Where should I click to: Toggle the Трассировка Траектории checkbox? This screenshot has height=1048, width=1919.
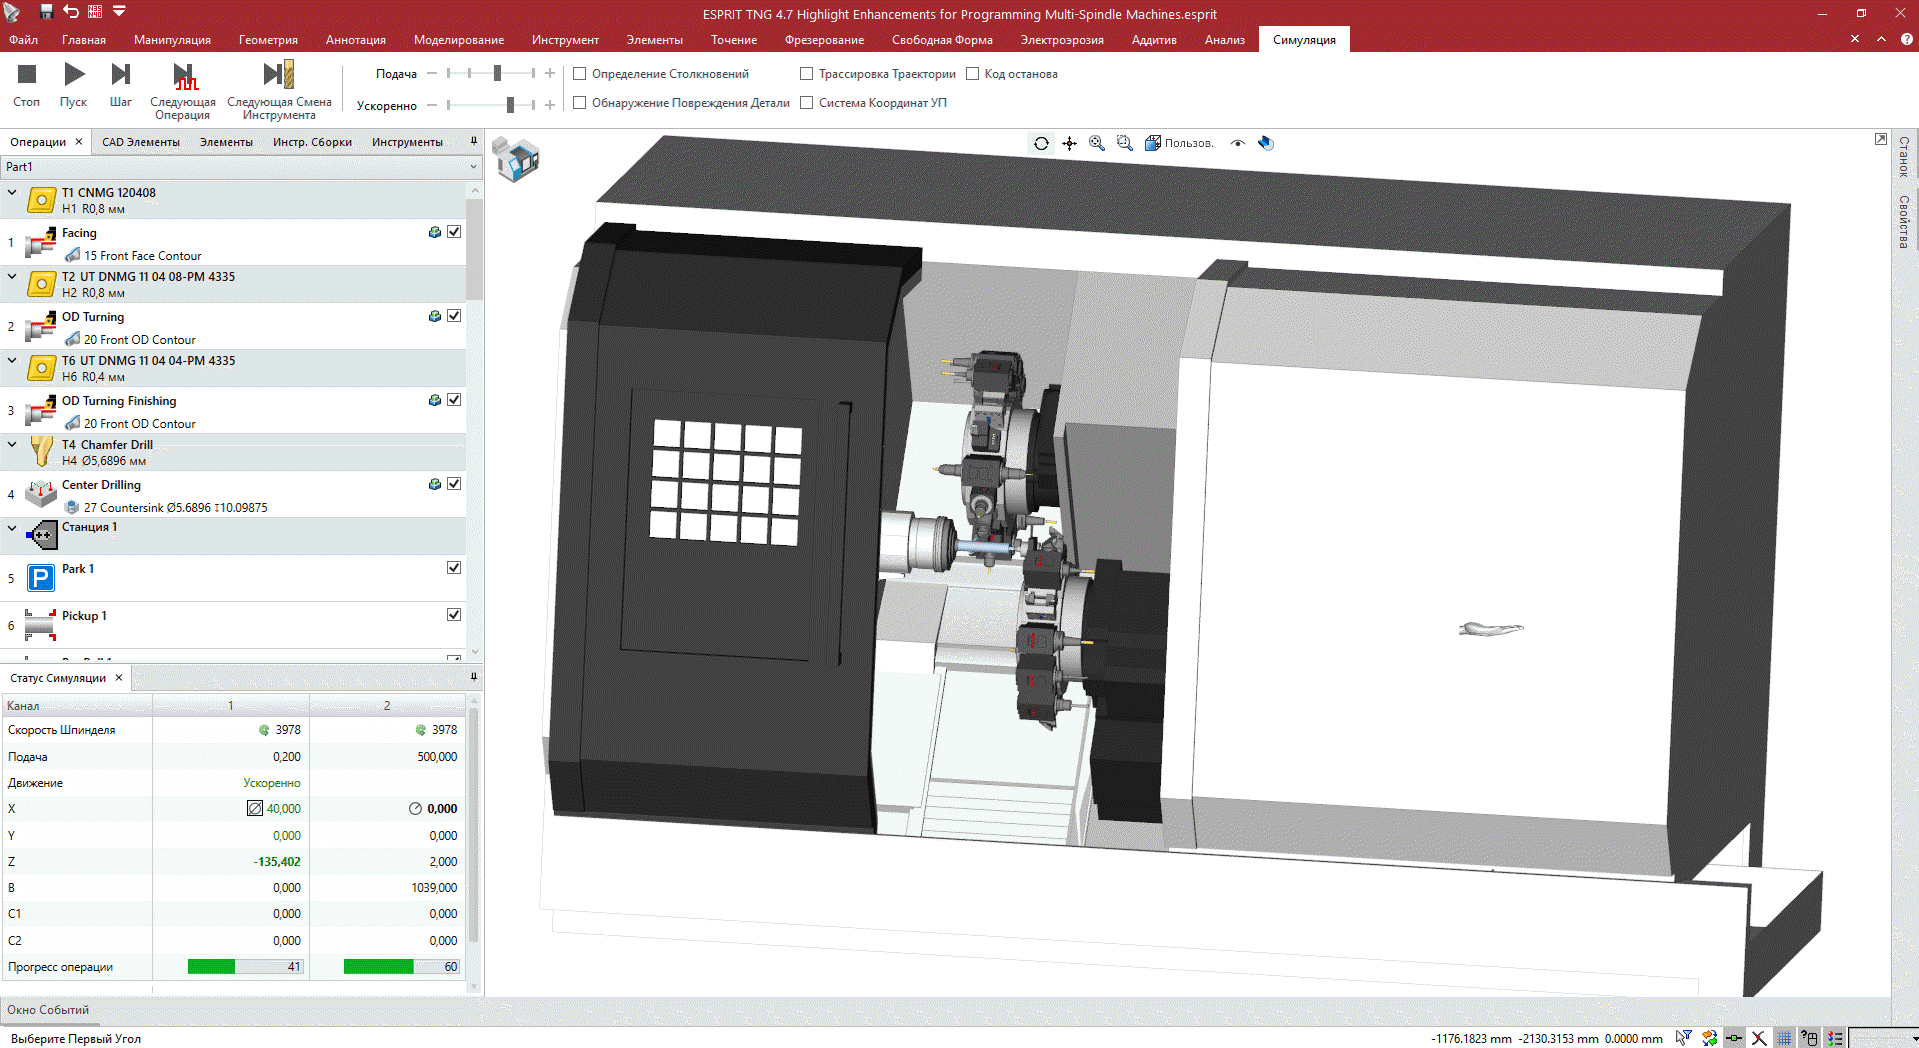tap(807, 74)
